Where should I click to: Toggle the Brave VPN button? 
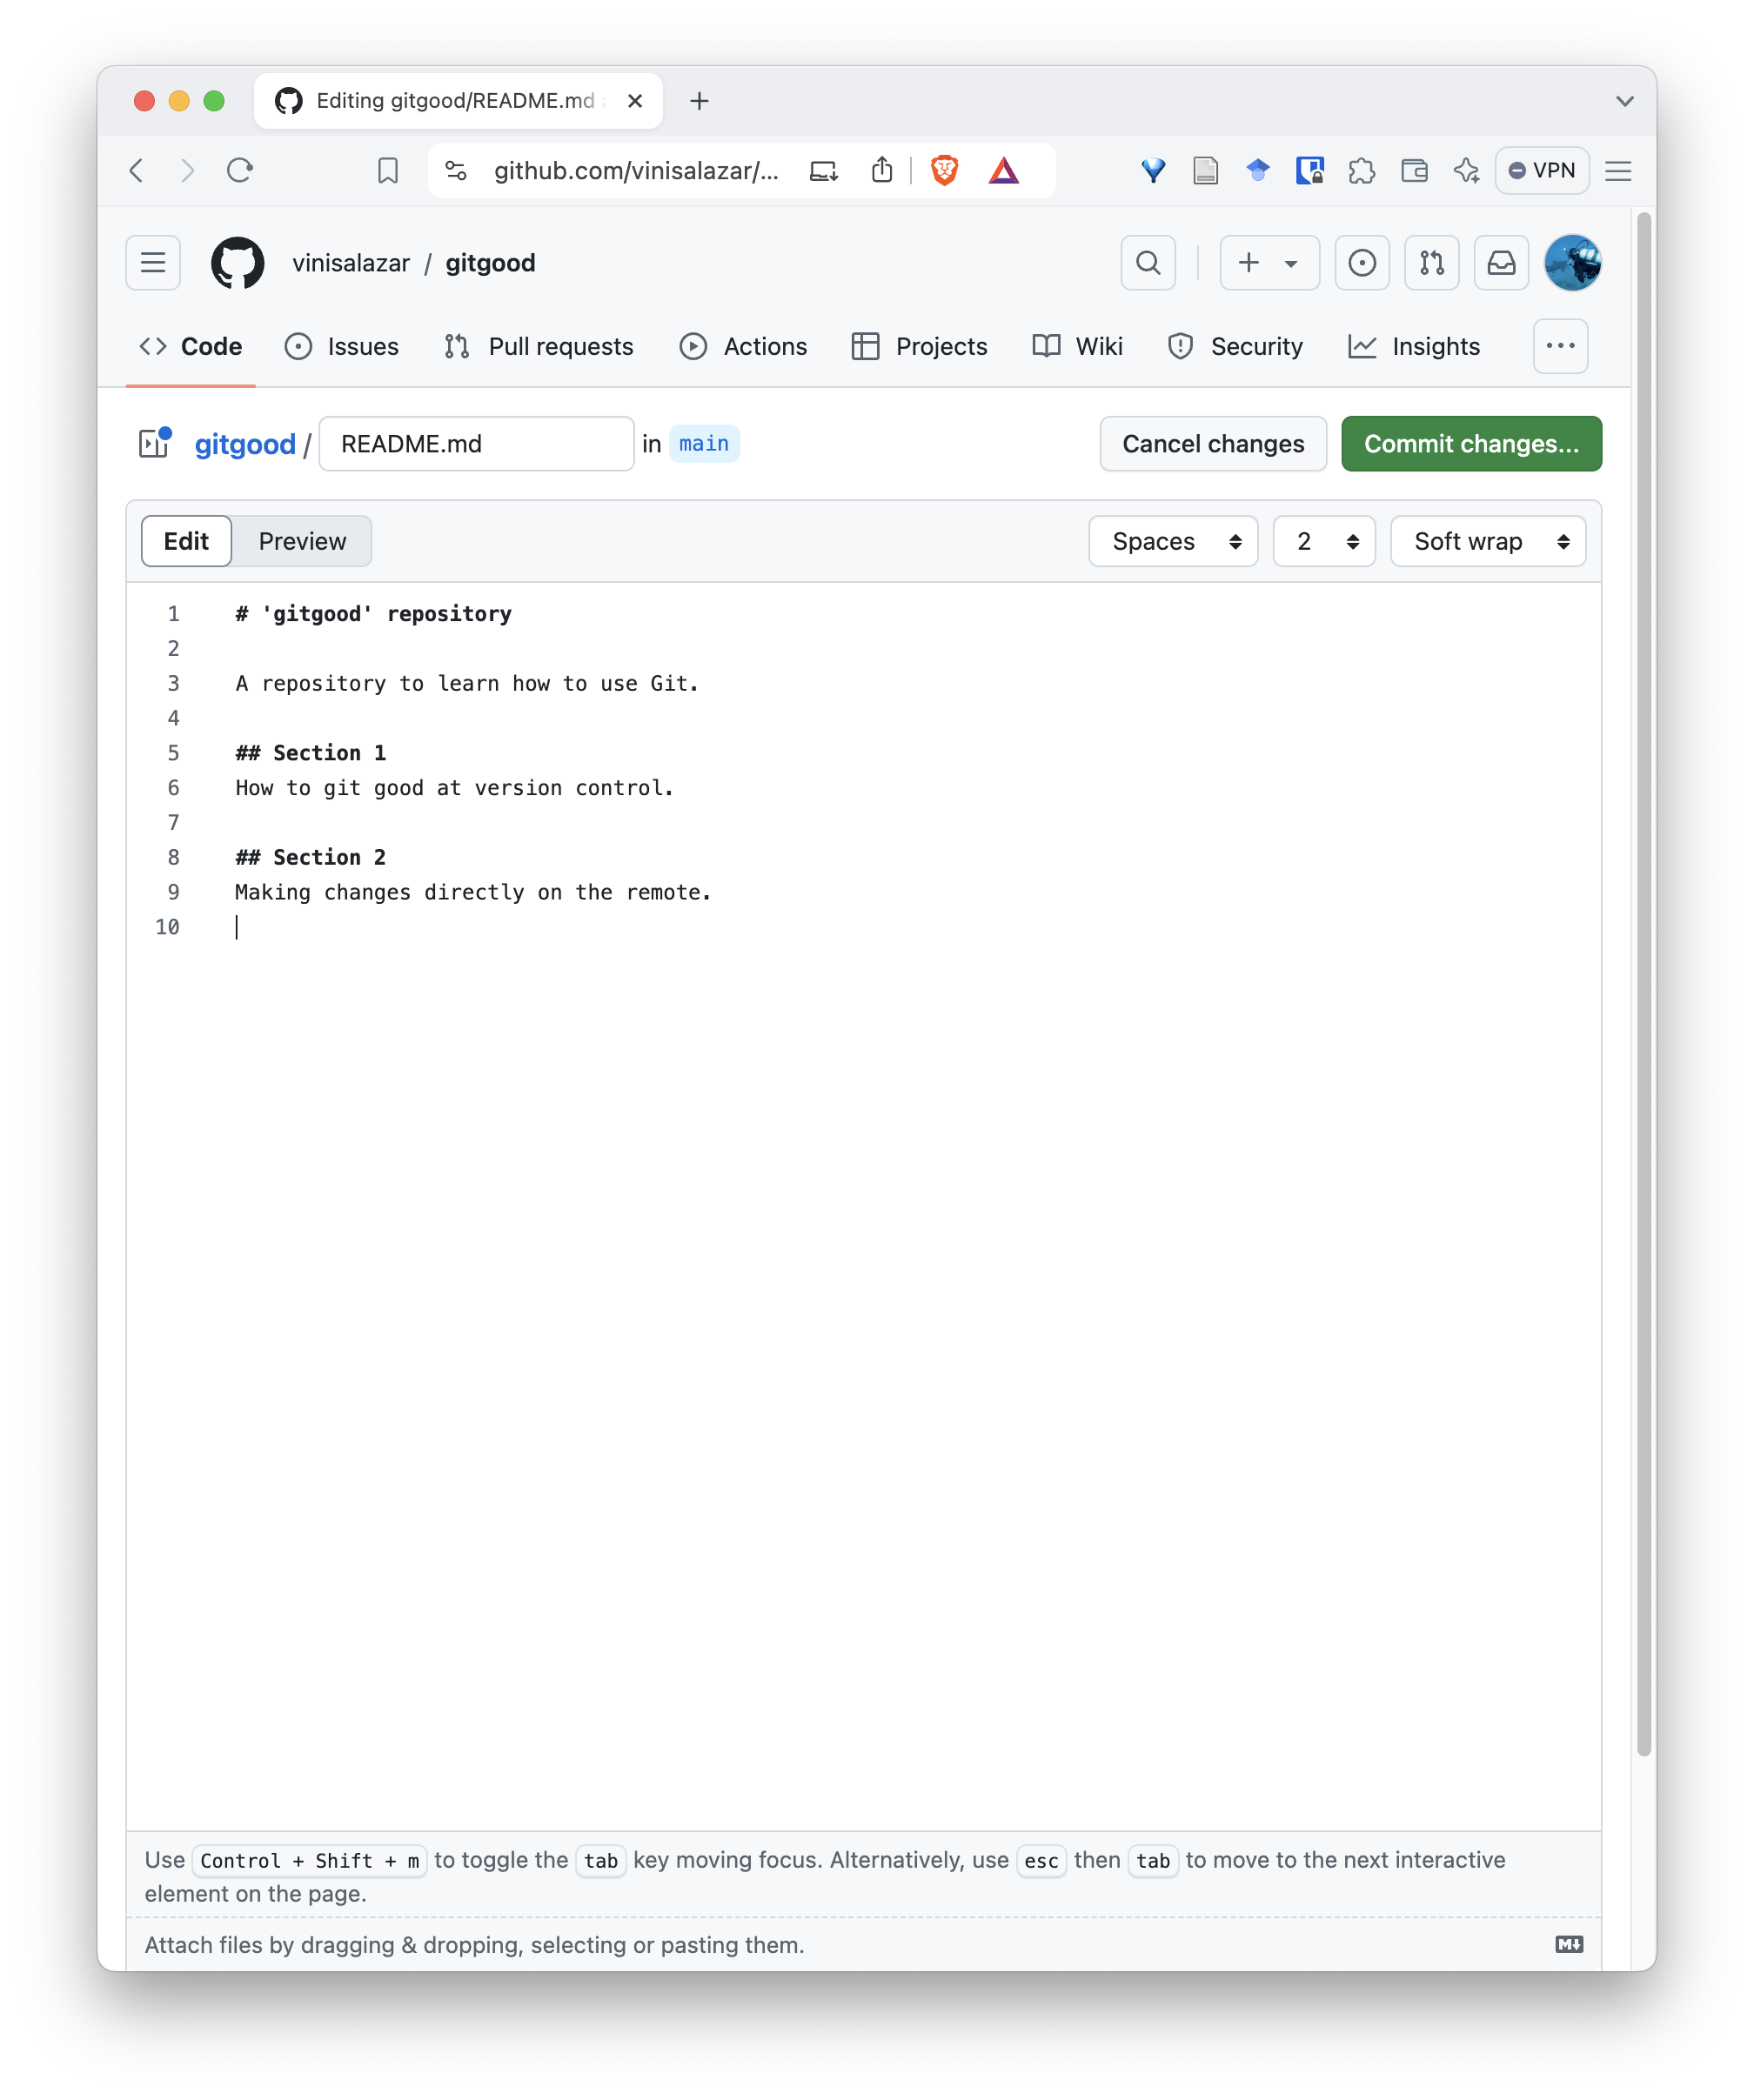point(1541,170)
